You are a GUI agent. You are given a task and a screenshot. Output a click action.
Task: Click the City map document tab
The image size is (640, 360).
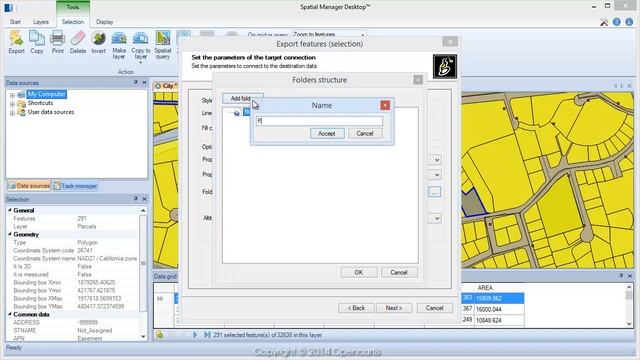(x=166, y=86)
